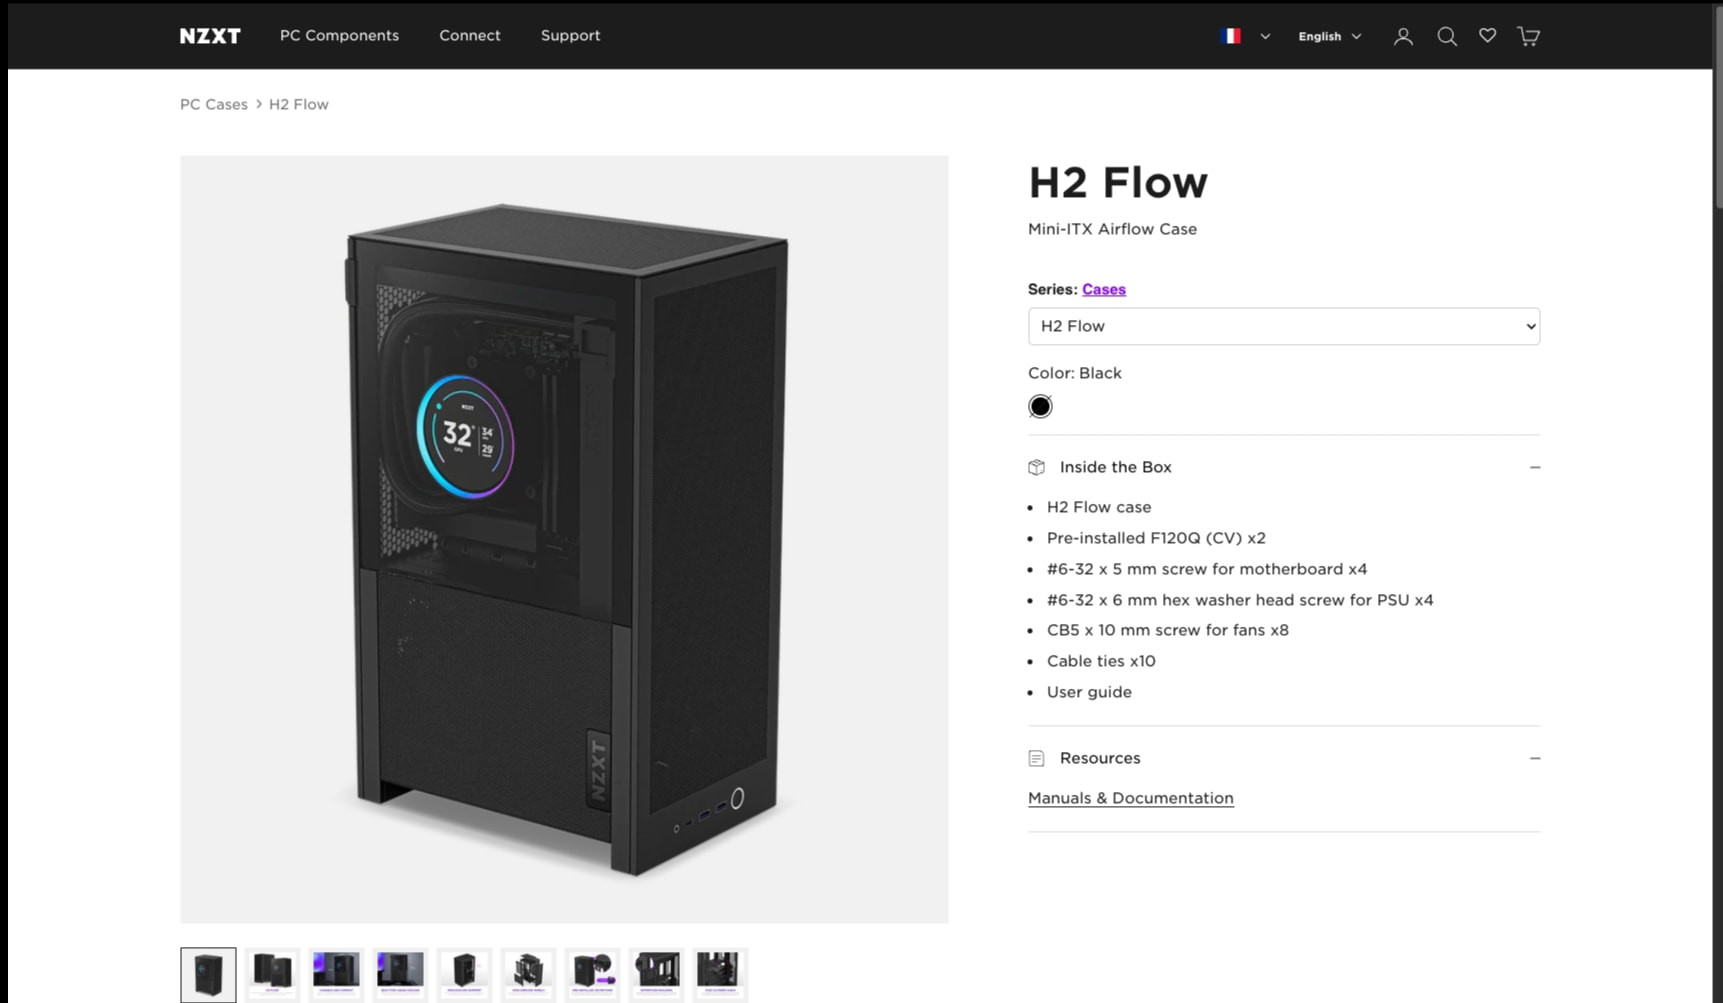1723x1003 pixels.
Task: Open the PC Components menu
Action: pyautogui.click(x=339, y=35)
